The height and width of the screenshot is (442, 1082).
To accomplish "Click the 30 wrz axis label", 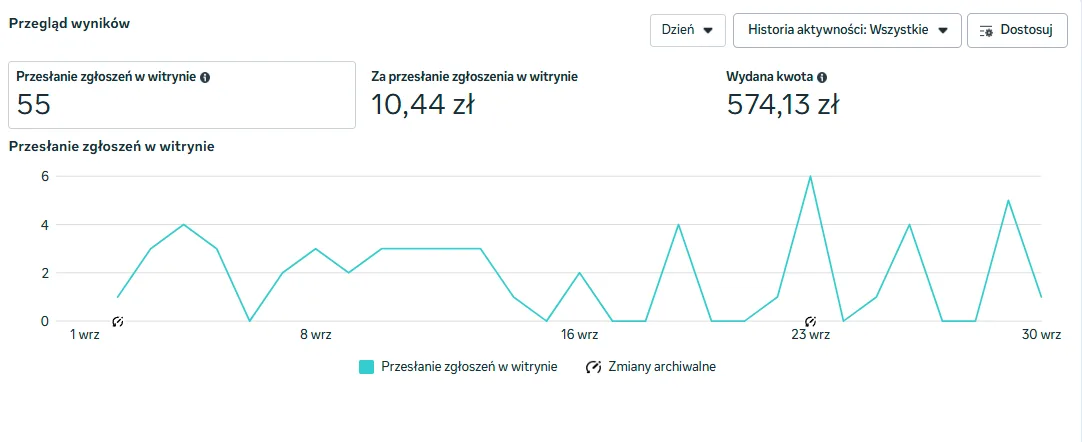I will pos(1041,336).
